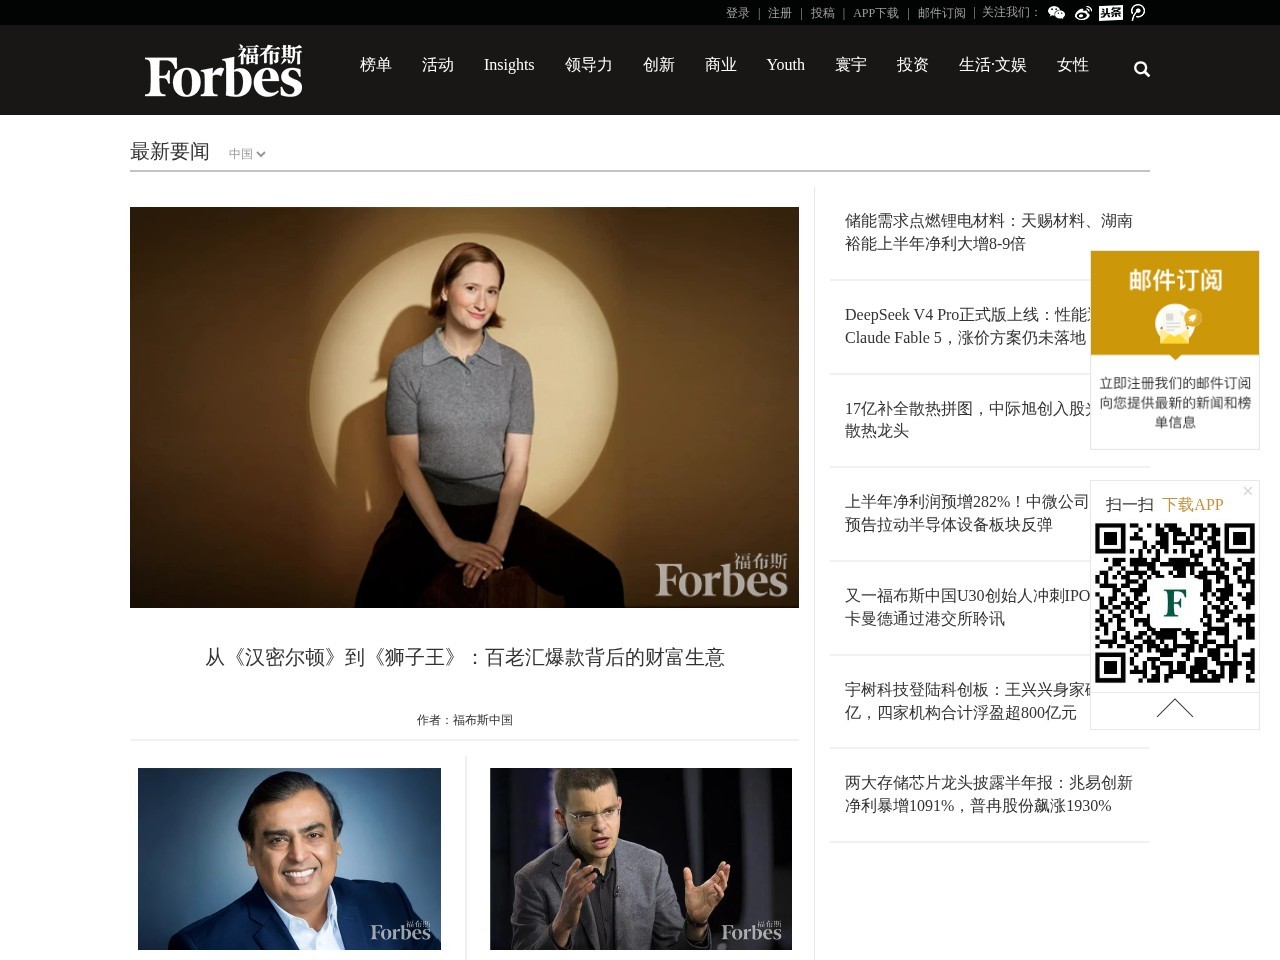Open the WeChat follow icon

(x=1056, y=13)
